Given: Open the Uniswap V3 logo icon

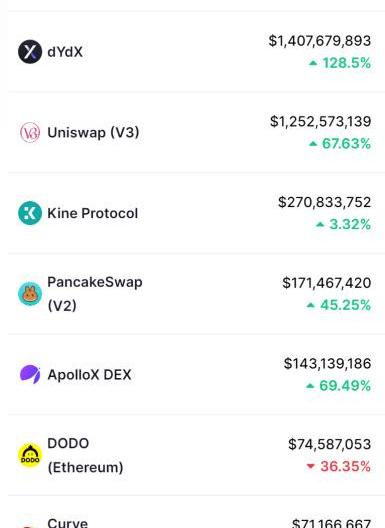Looking at the screenshot, I should 30,132.
